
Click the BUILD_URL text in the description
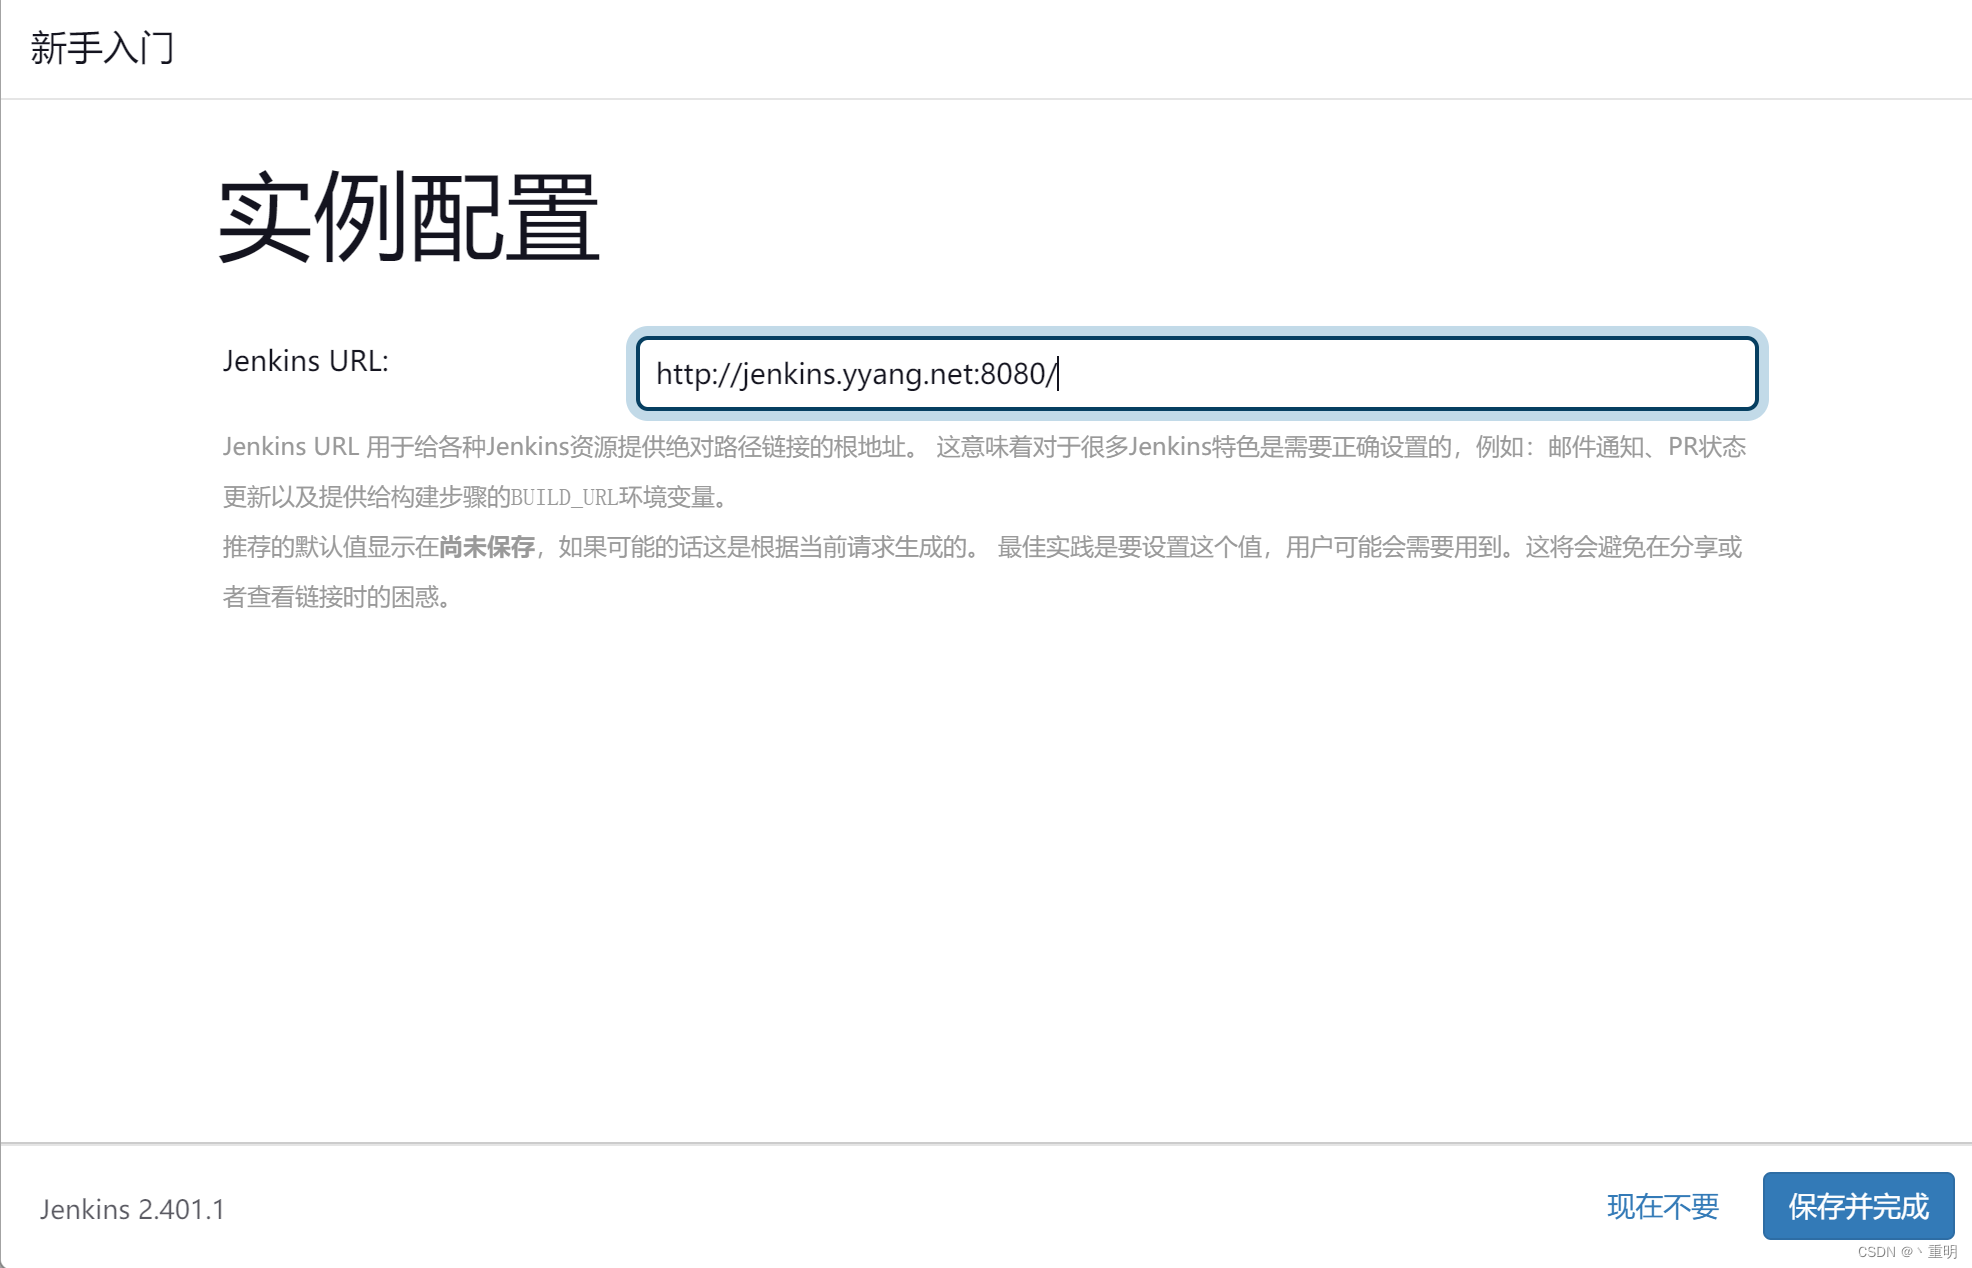[565, 497]
